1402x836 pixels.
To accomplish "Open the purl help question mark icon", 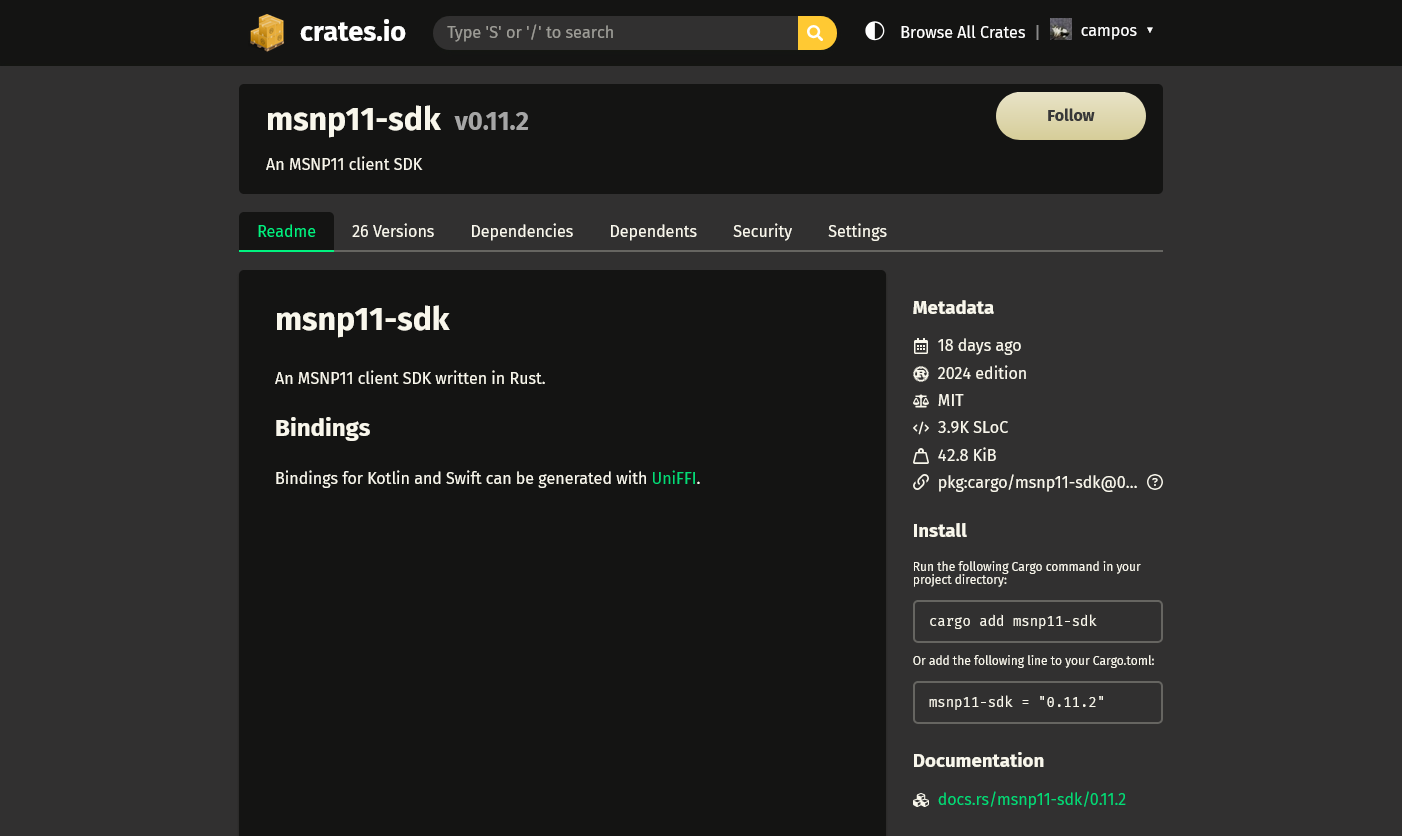I will (1155, 482).
